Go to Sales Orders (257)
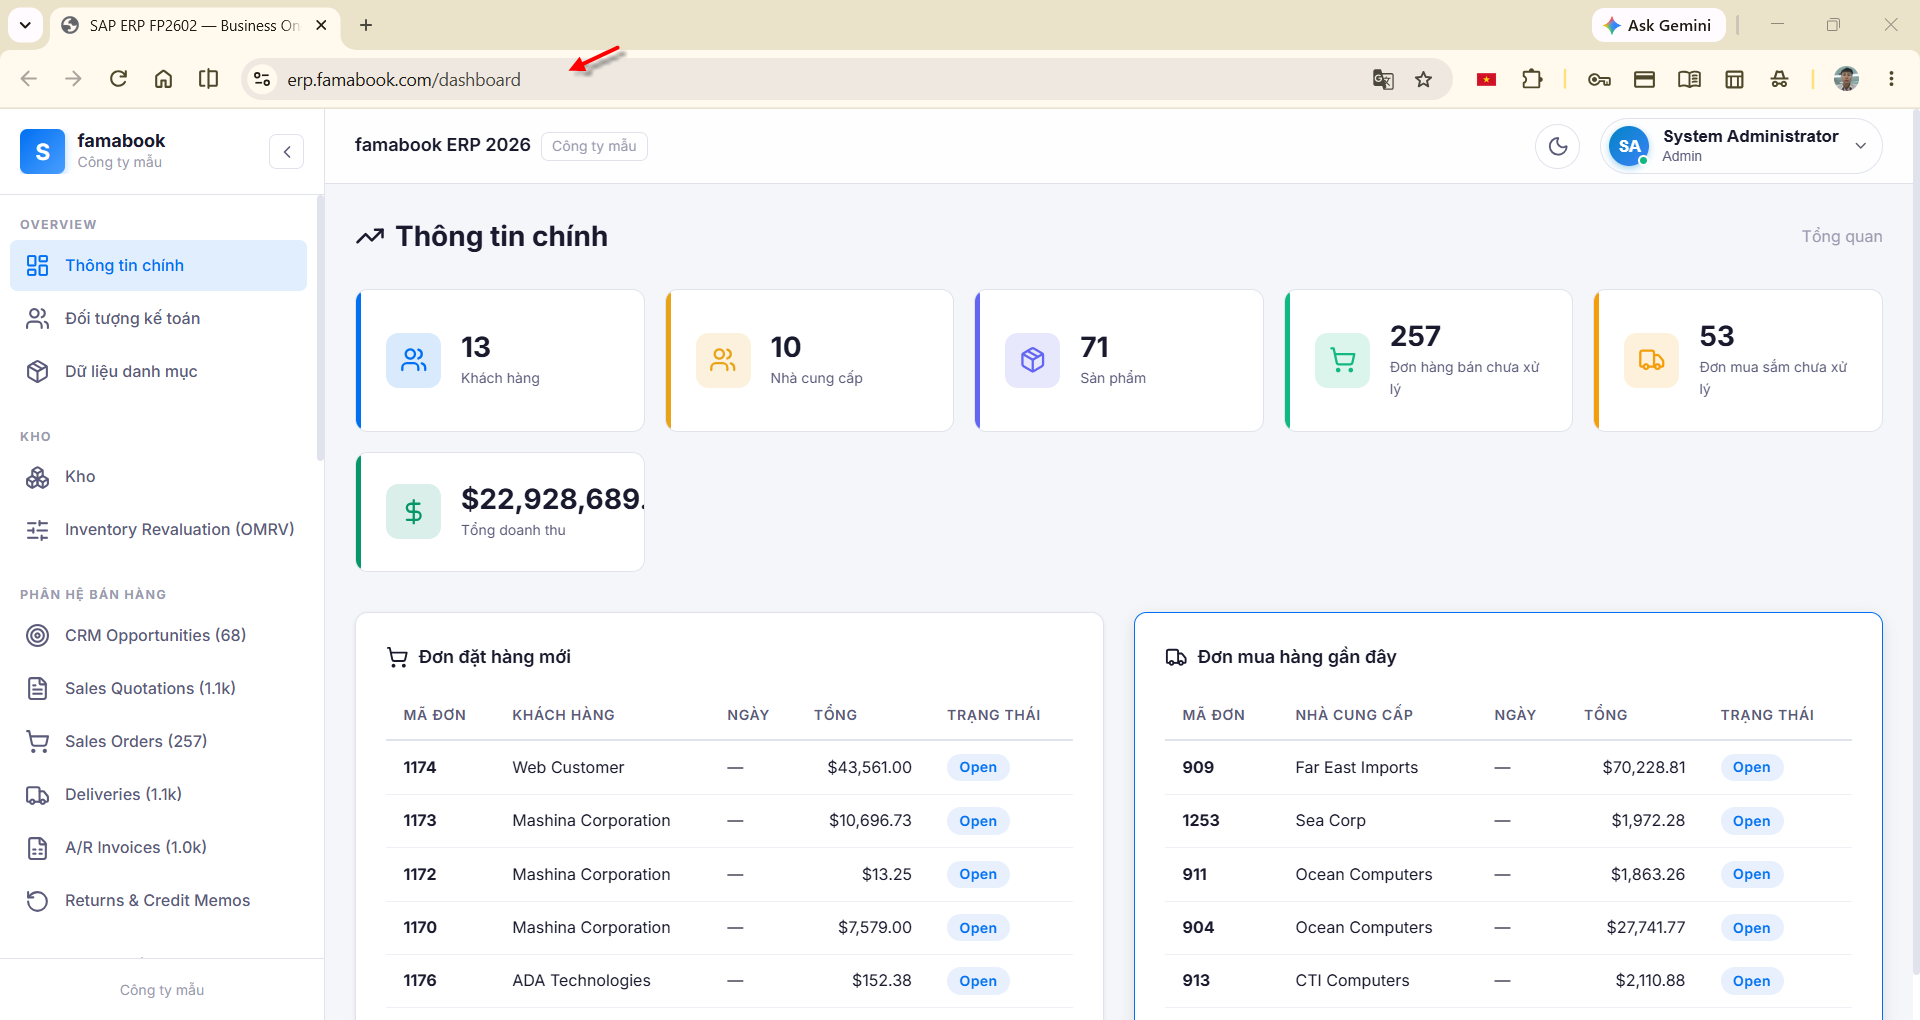 click(158, 741)
